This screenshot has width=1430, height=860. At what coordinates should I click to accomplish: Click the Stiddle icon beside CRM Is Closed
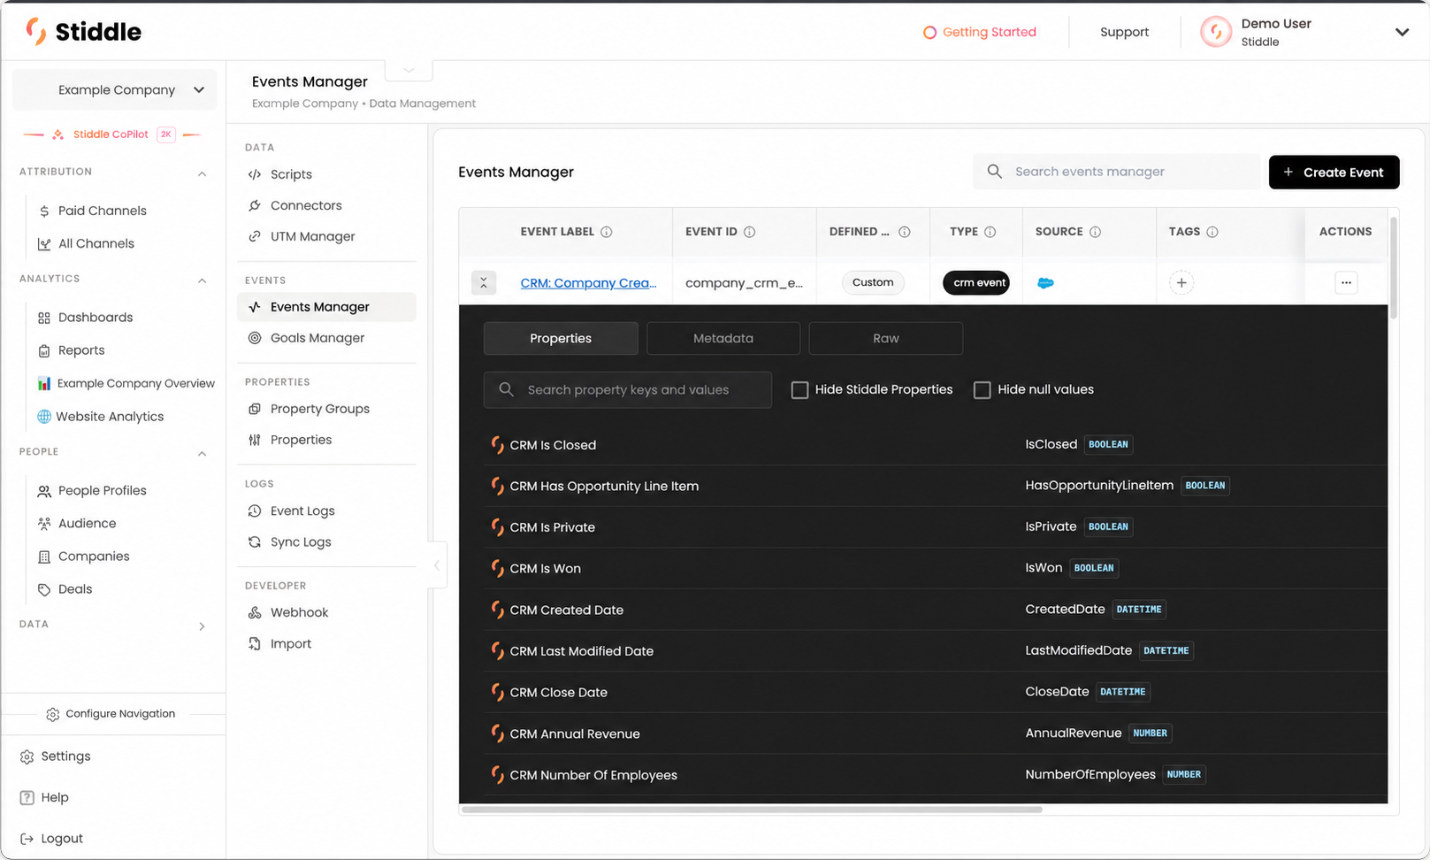pos(497,445)
